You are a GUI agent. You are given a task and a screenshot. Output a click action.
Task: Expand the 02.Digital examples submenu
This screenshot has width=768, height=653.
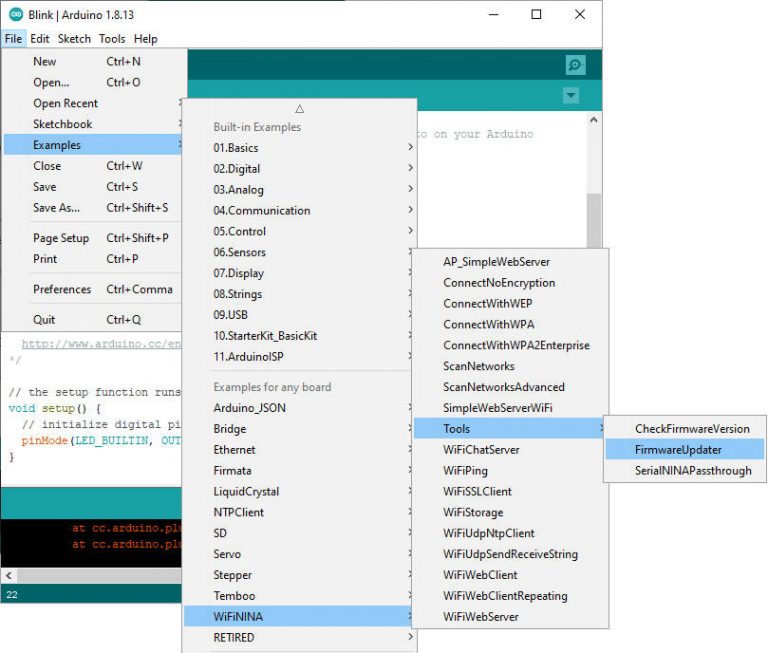[299, 169]
